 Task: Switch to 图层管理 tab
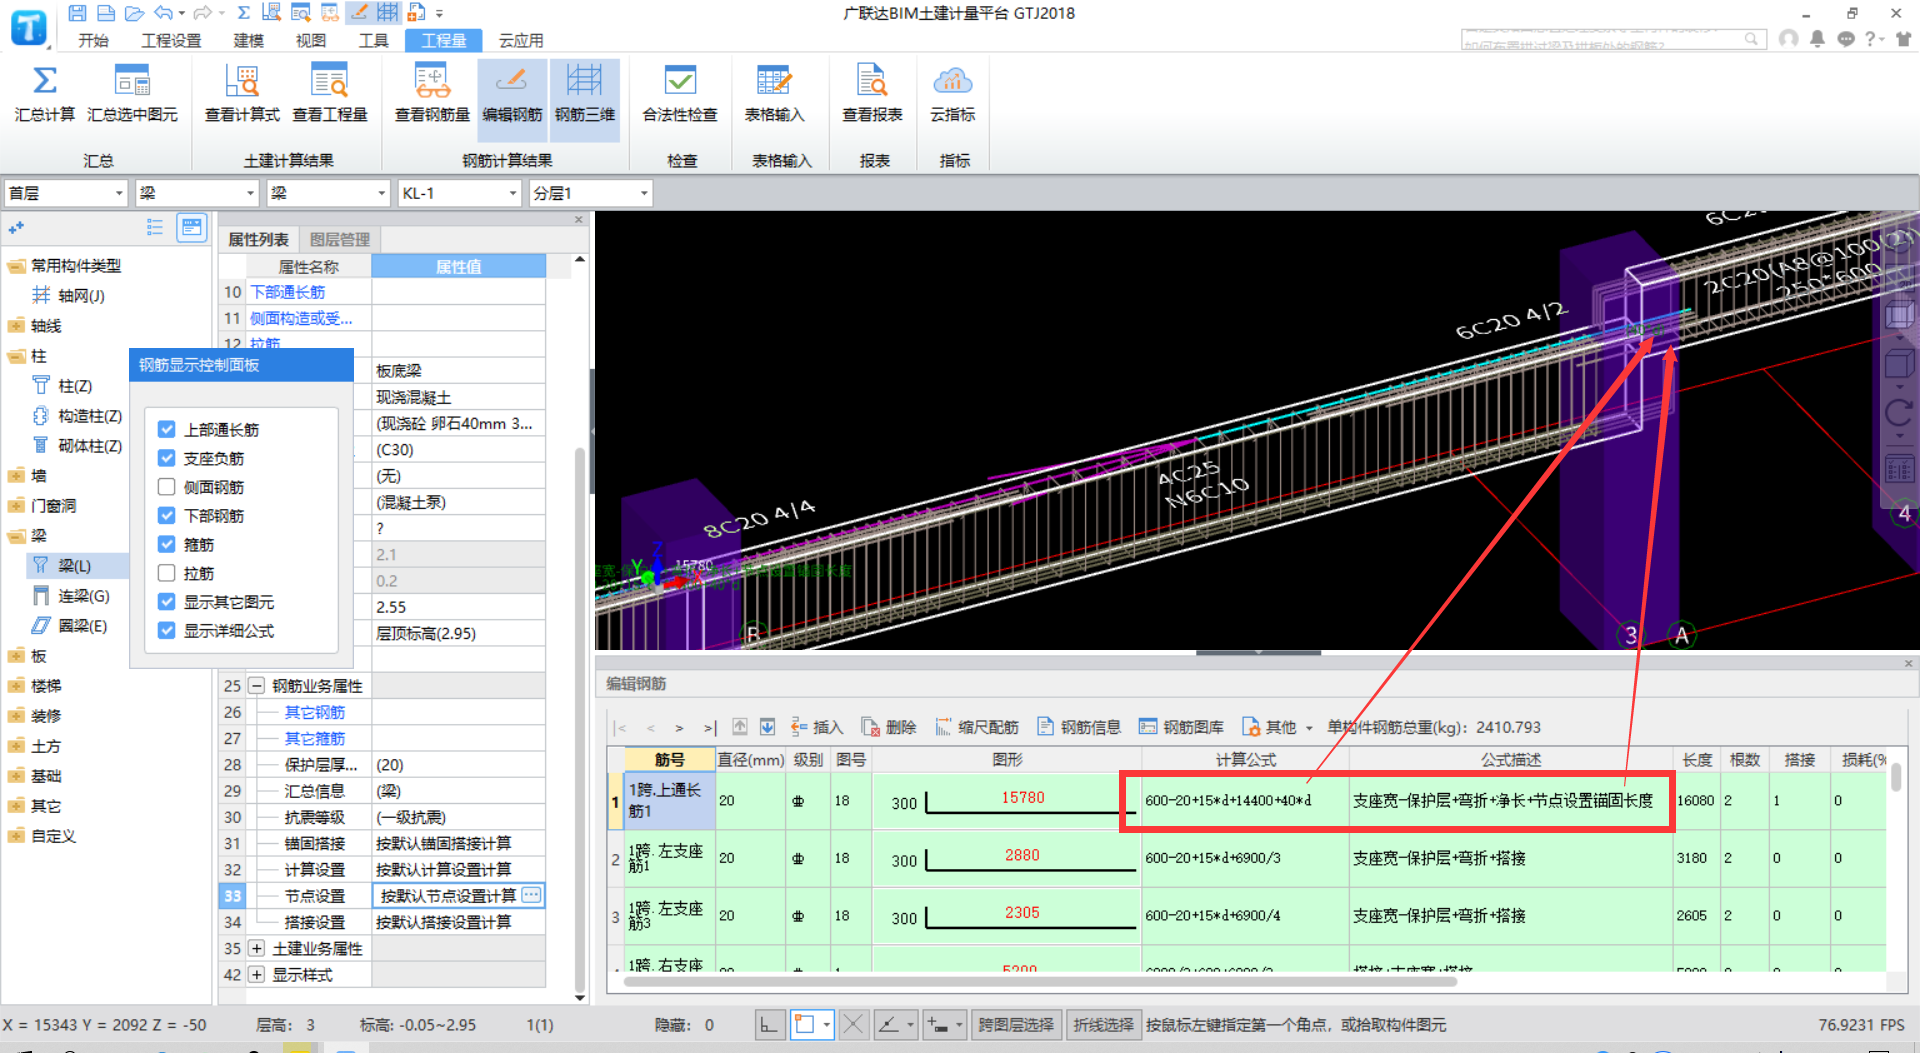coord(340,240)
